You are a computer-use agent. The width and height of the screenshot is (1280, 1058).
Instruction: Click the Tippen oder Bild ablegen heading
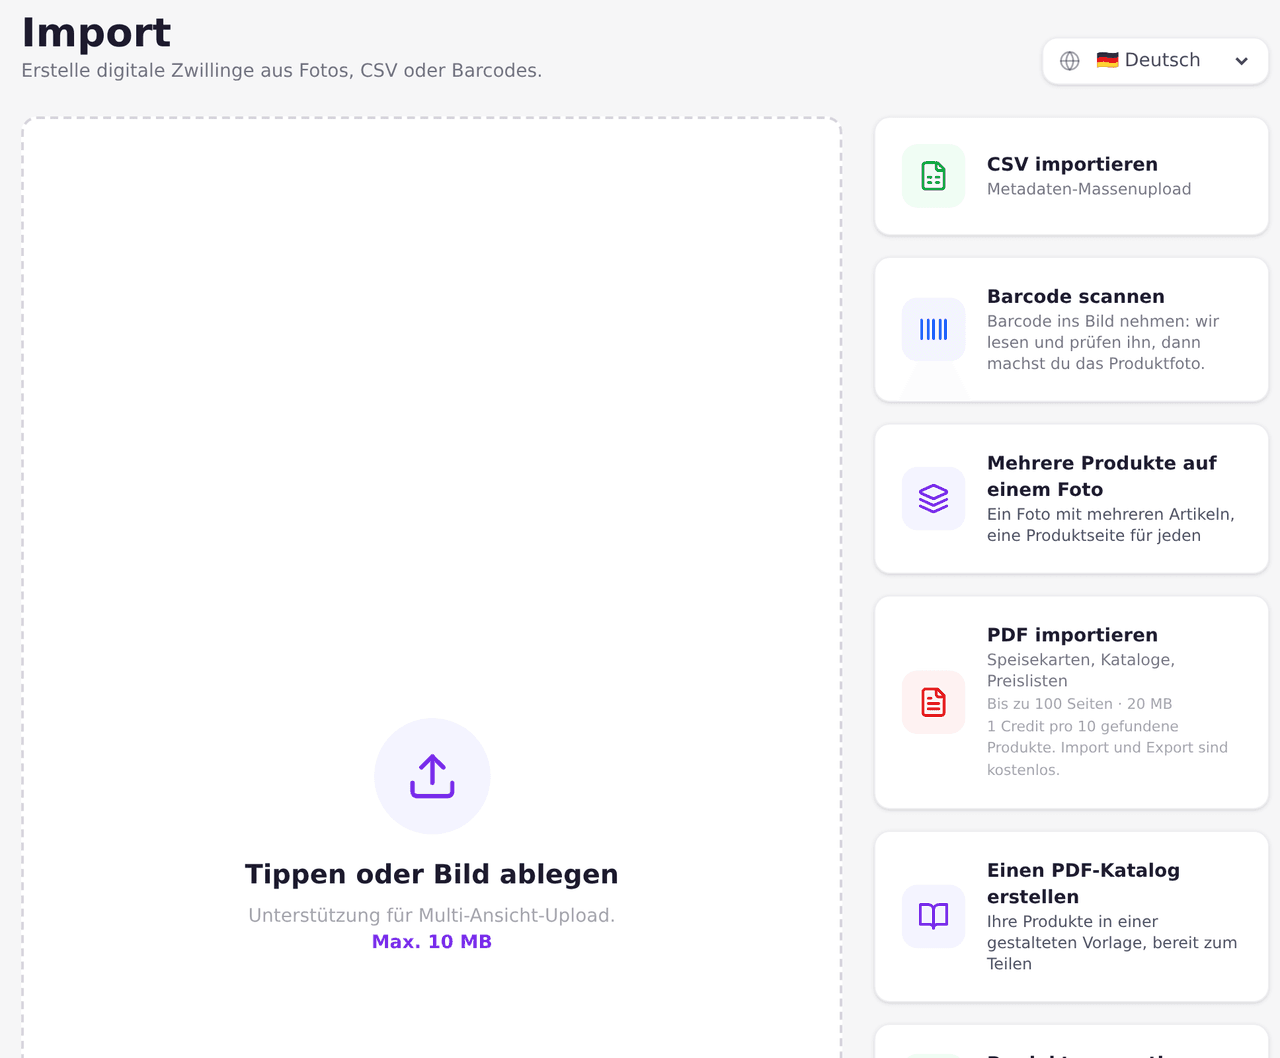pos(432,874)
